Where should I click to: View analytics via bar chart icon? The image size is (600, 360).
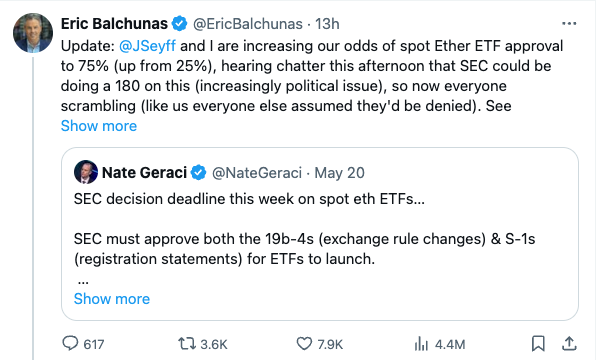pos(421,344)
